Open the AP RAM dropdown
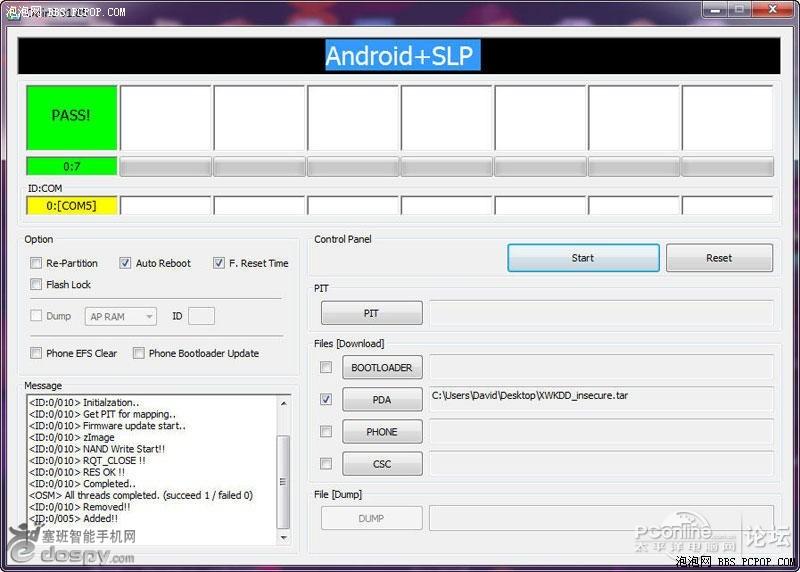The image size is (800, 572). click(121, 316)
